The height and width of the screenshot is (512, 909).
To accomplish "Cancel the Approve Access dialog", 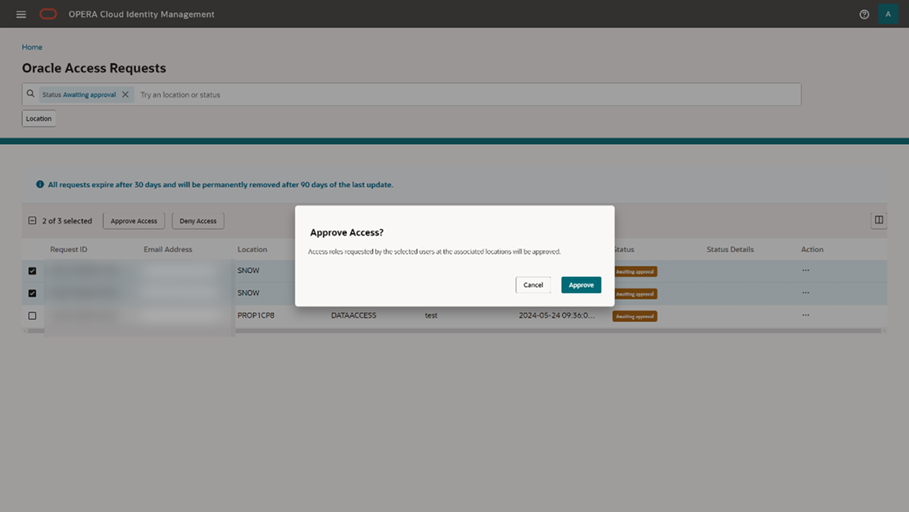I will 533,285.
